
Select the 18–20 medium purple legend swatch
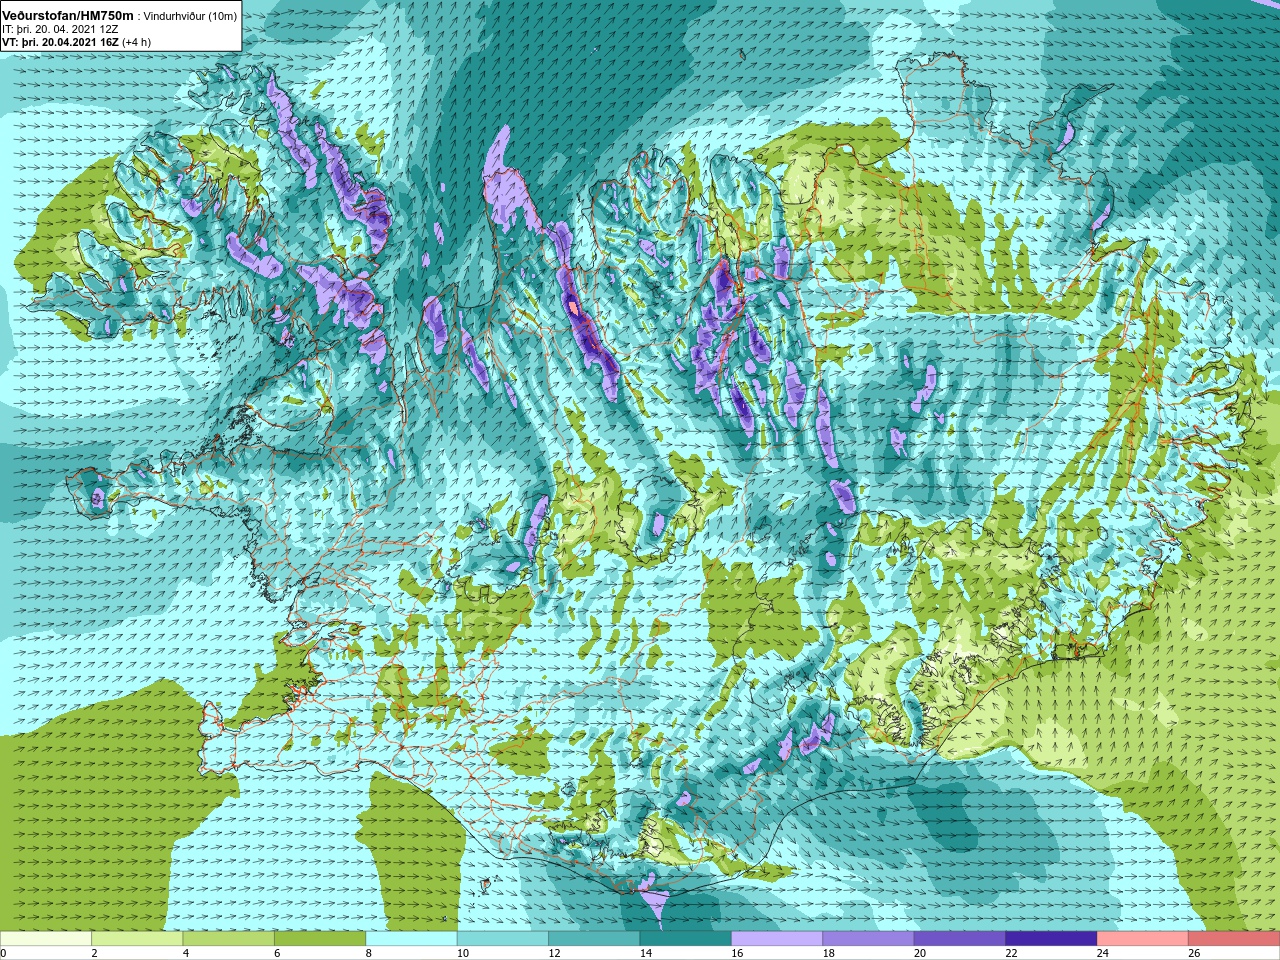[869, 939]
